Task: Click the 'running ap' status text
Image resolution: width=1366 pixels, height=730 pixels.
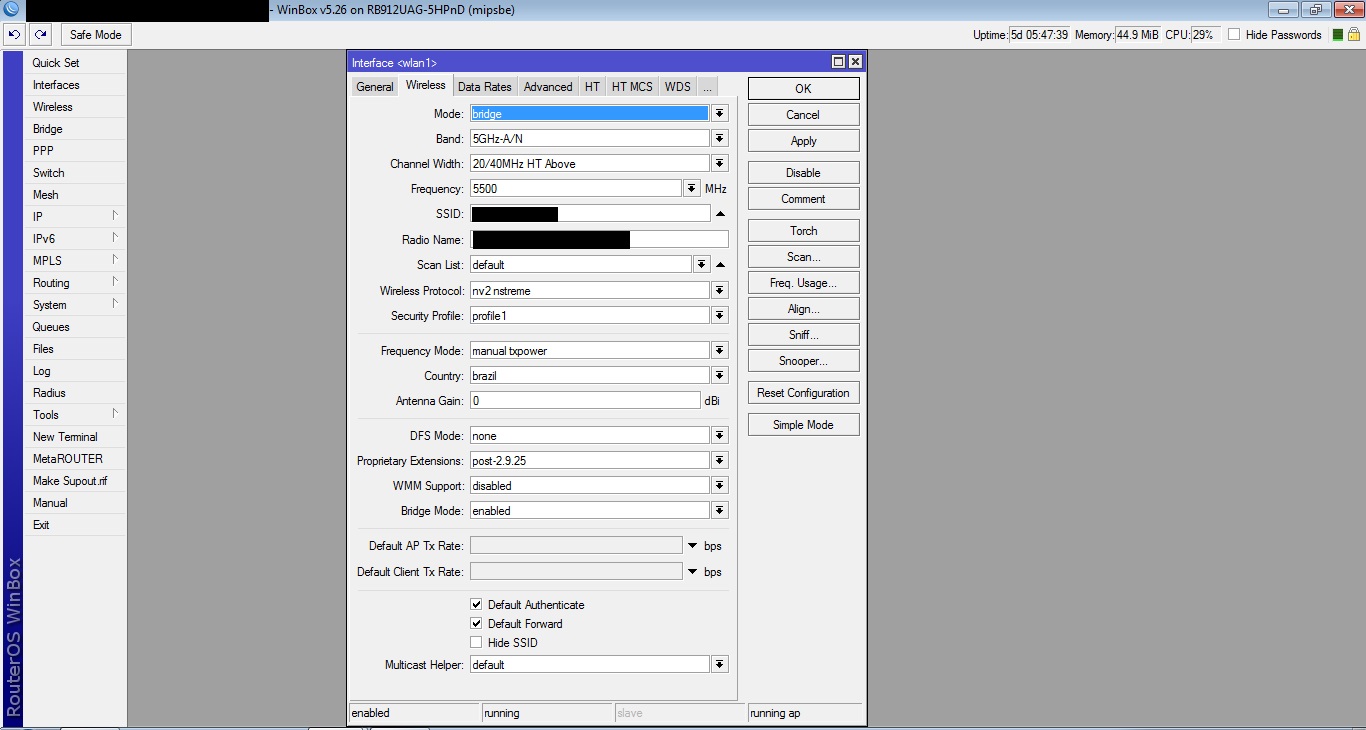Action: (775, 713)
